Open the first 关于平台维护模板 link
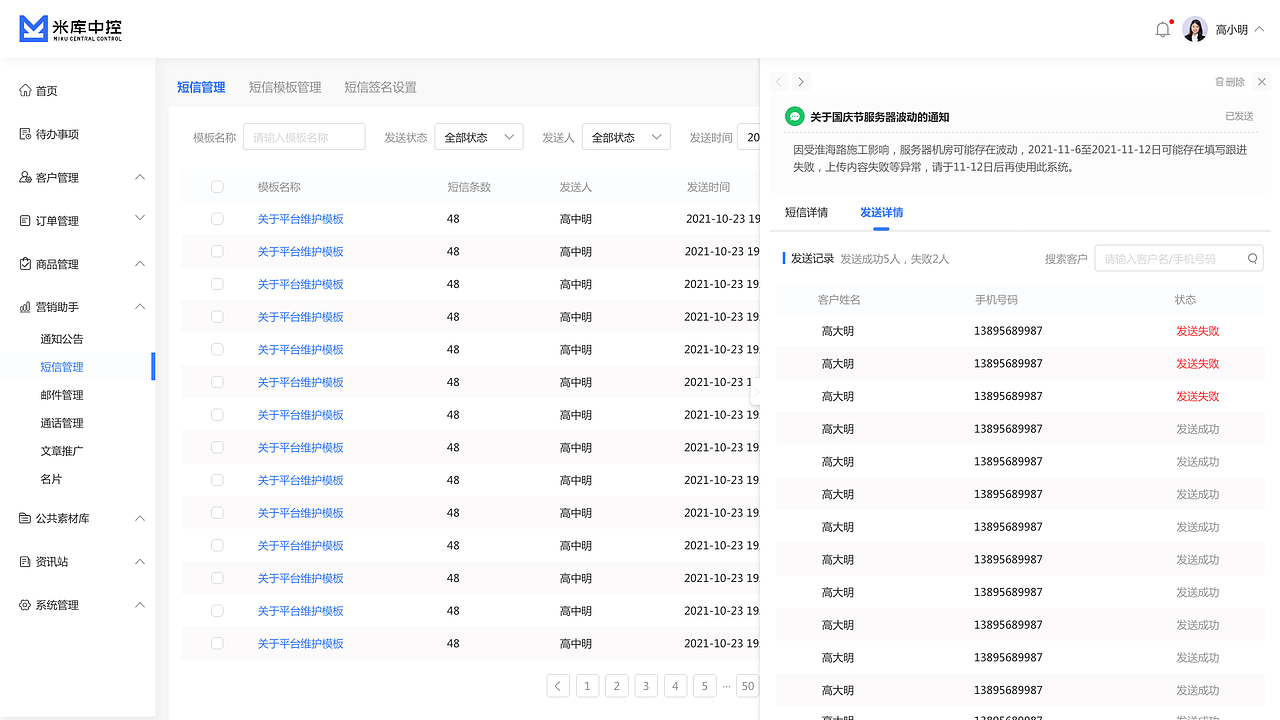 pos(300,219)
